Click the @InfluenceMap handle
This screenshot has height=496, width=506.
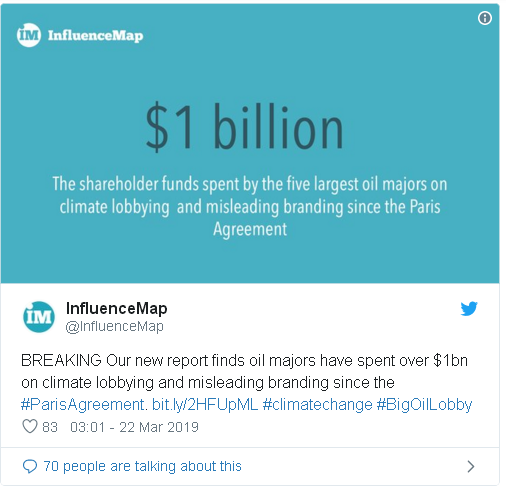114,326
